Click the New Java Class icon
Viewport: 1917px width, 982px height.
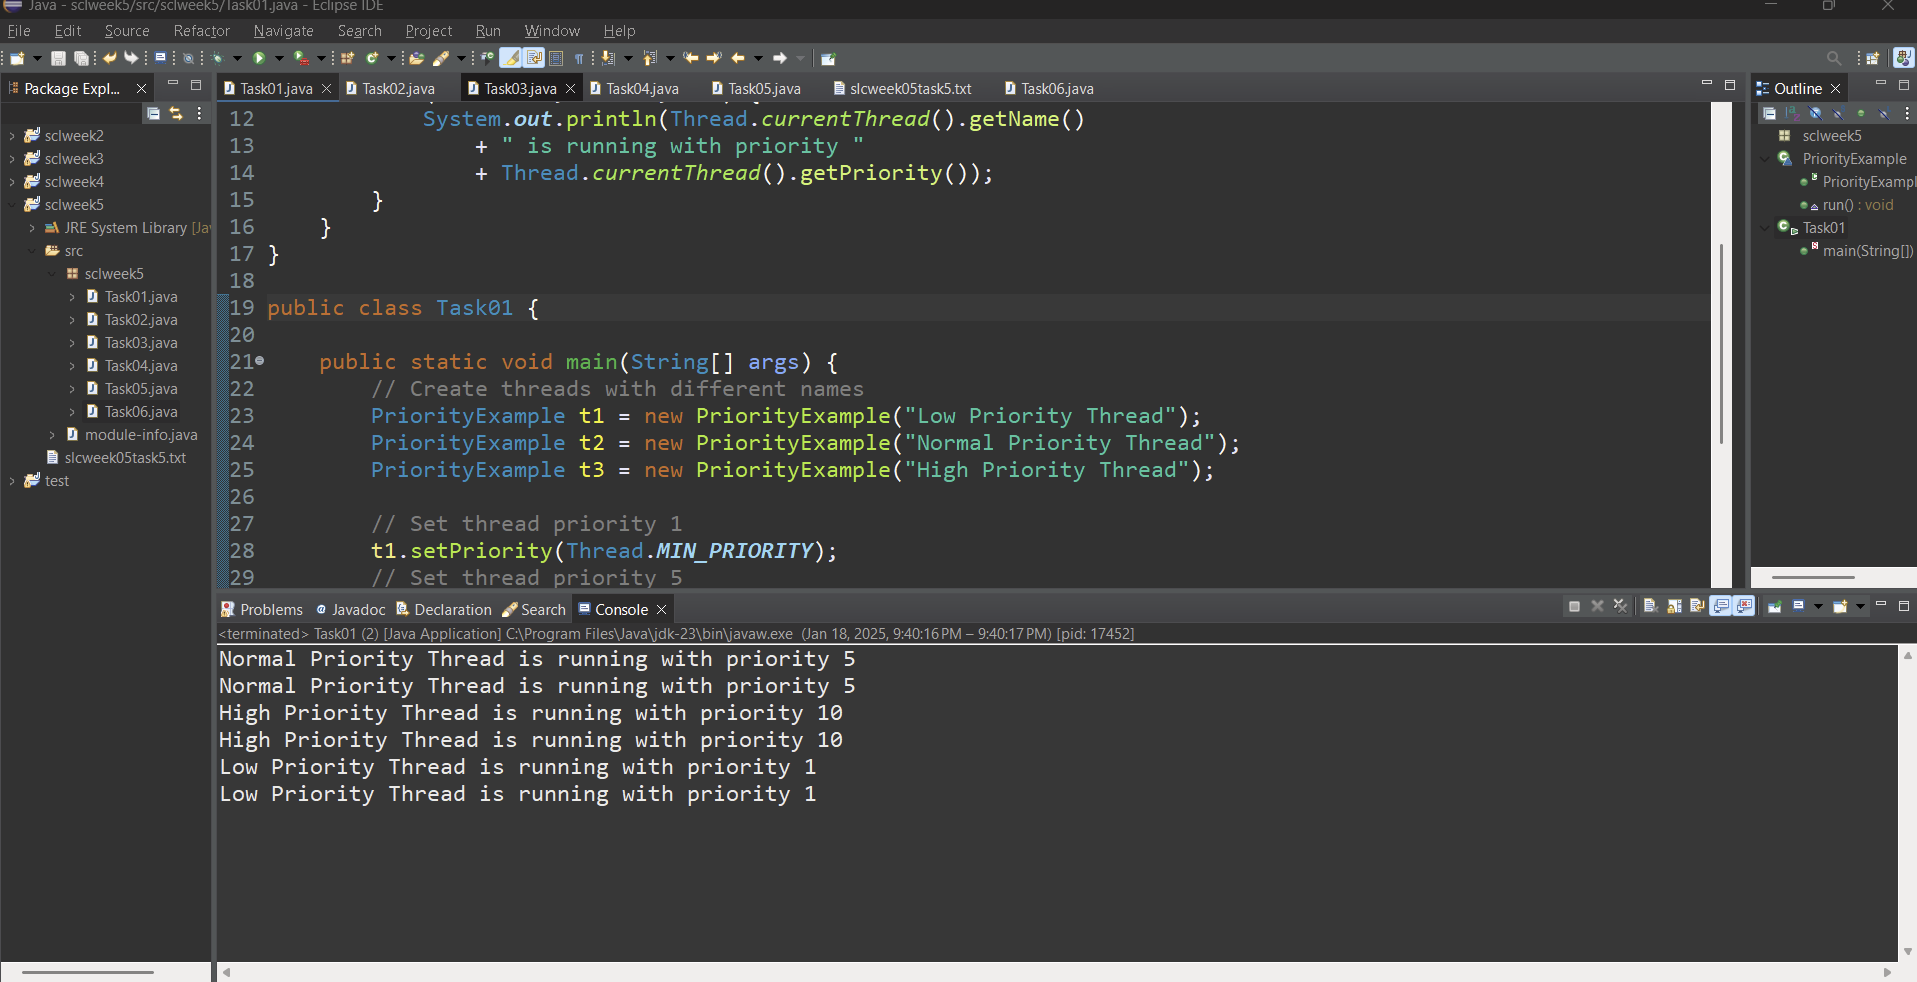click(372, 58)
